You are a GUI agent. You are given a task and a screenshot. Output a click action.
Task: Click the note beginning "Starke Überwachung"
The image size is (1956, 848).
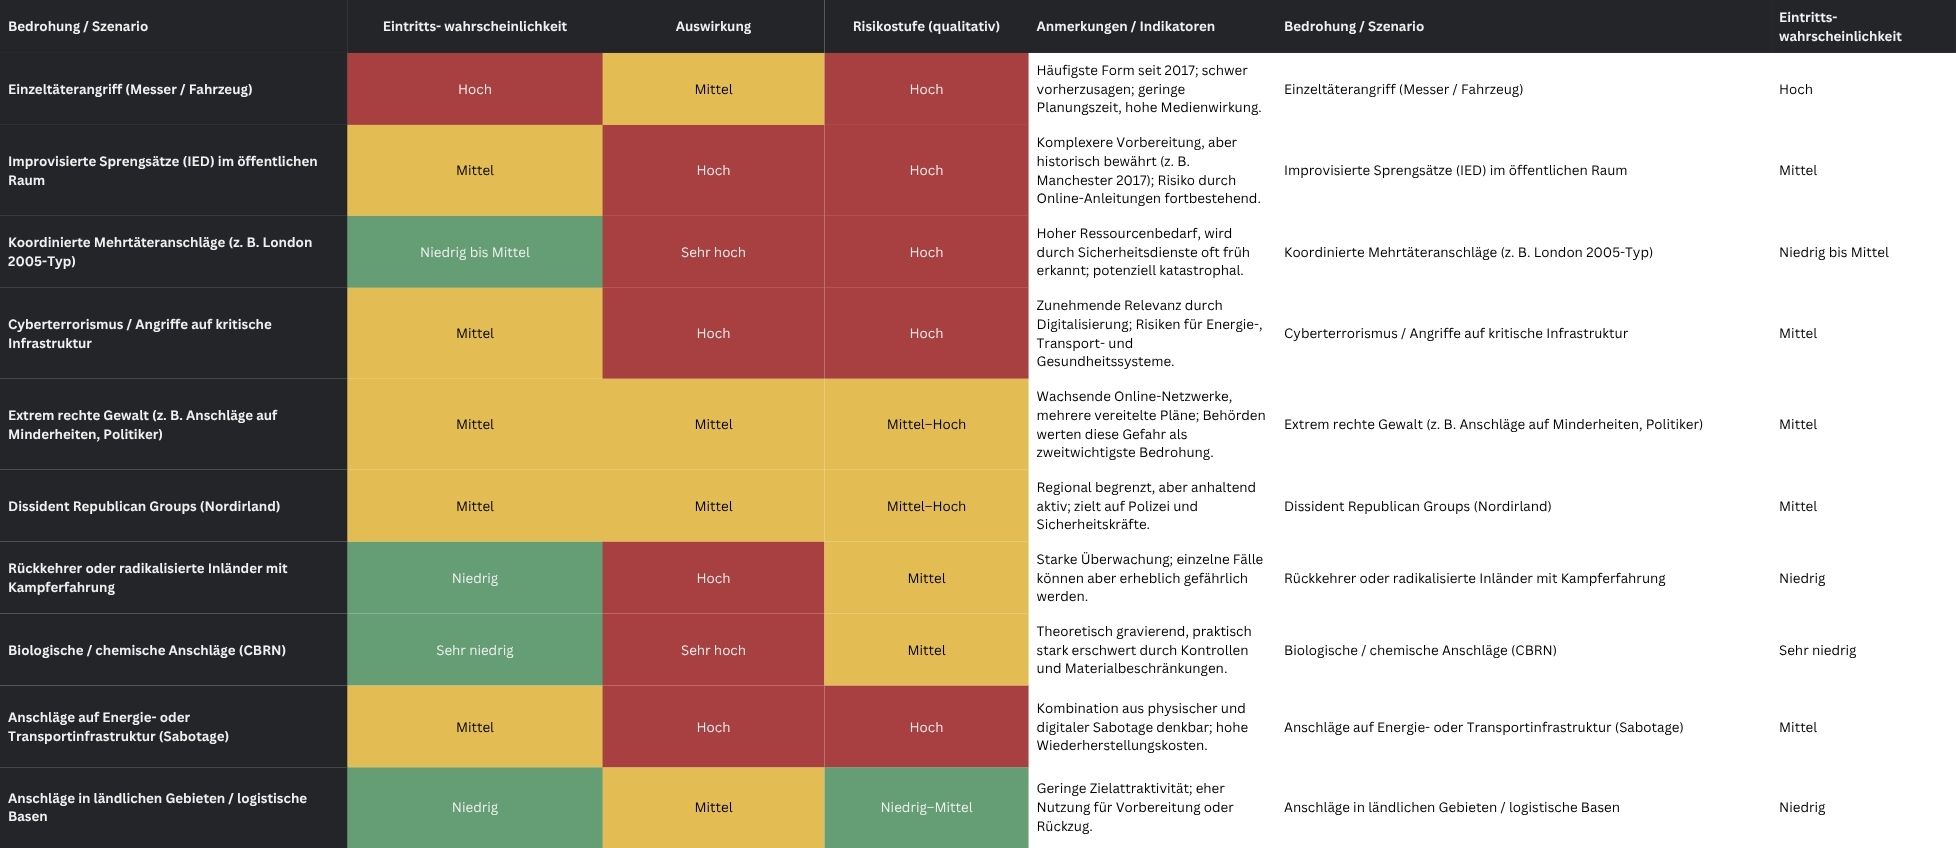[x=1149, y=578]
